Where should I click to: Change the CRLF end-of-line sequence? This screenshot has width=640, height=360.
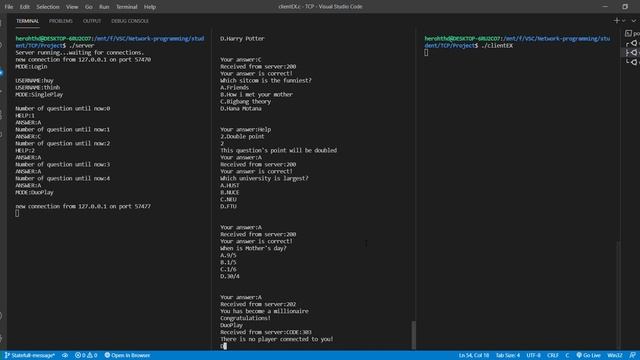553,356
